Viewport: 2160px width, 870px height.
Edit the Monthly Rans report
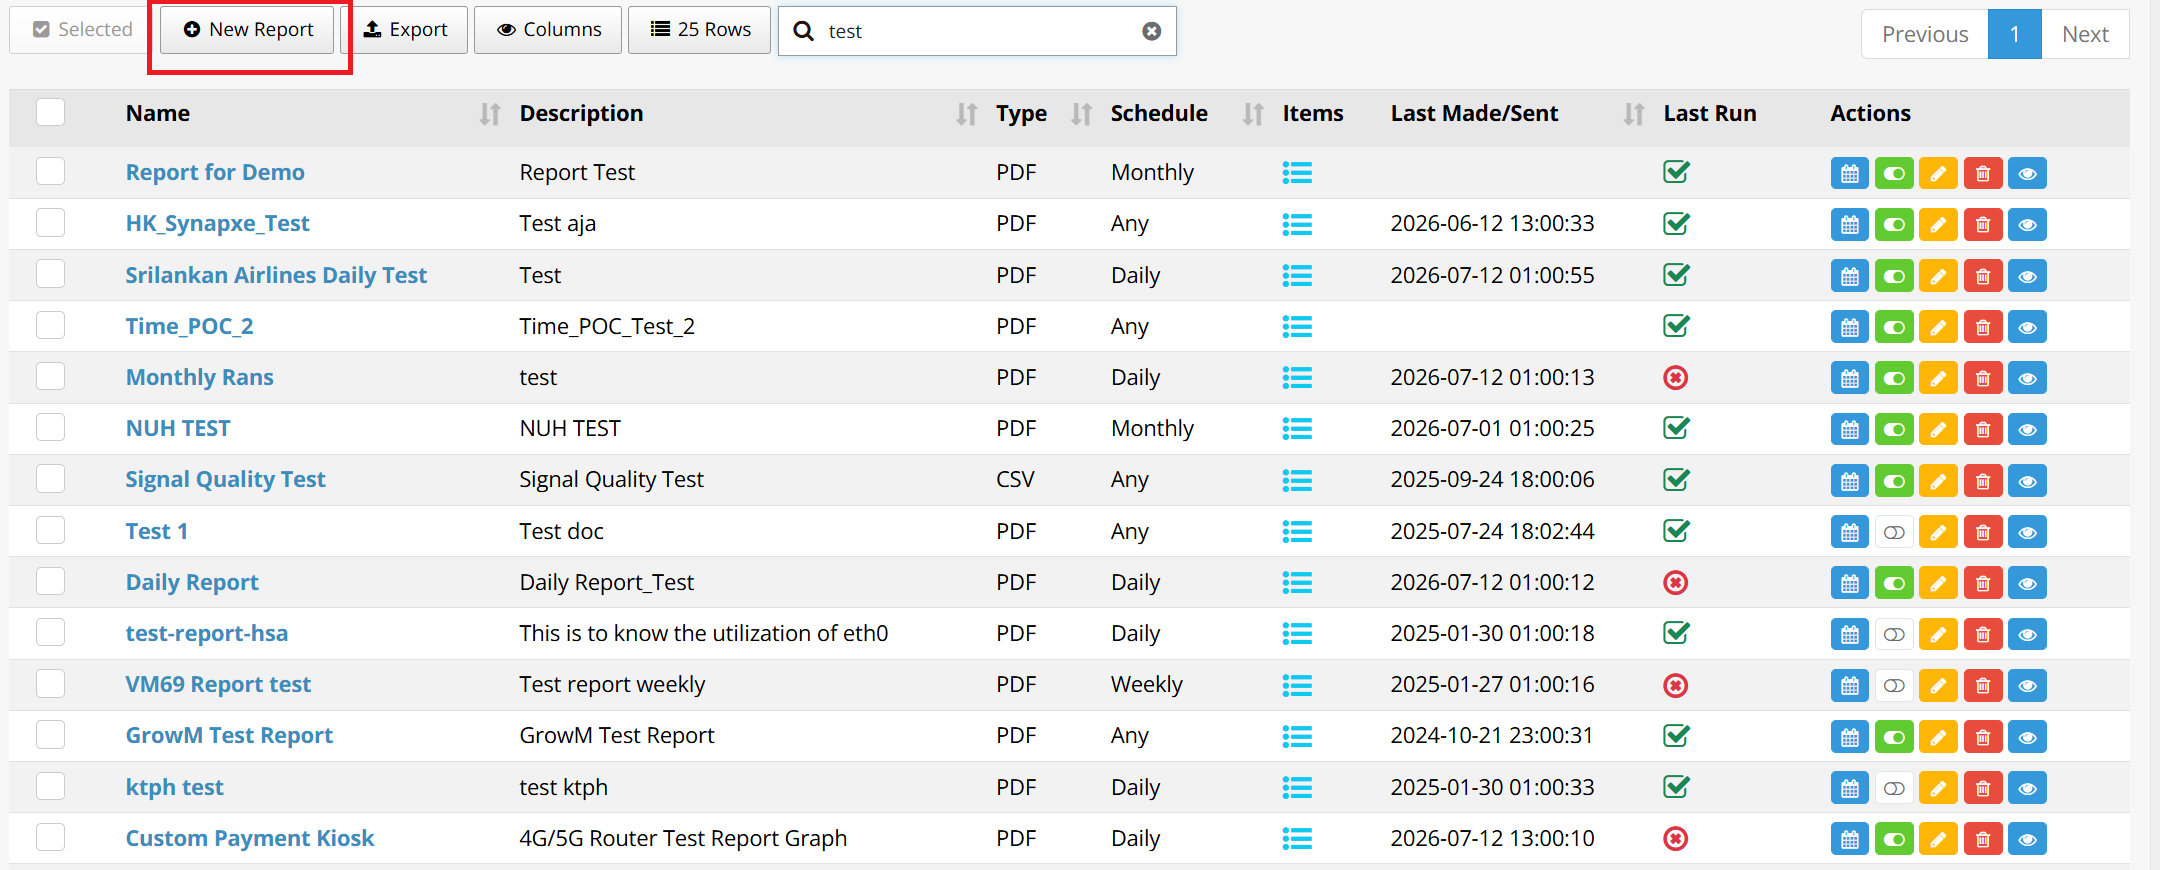click(x=1938, y=378)
